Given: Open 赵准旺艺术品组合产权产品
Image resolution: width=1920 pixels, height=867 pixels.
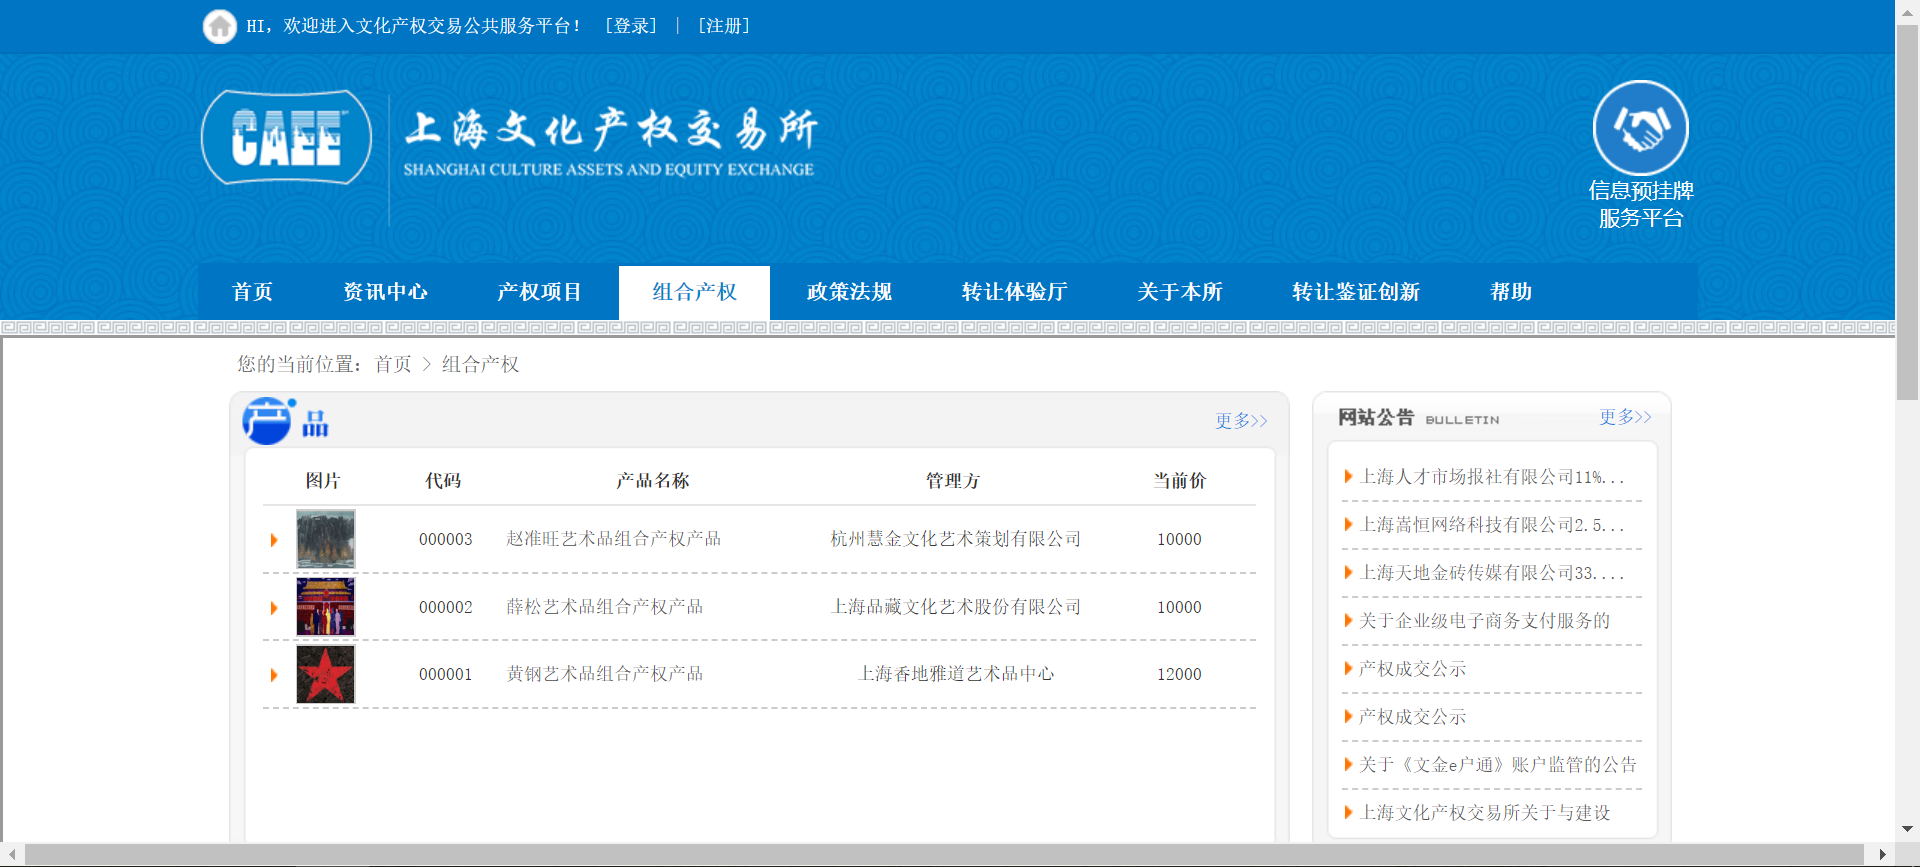Looking at the screenshot, I should [x=613, y=539].
